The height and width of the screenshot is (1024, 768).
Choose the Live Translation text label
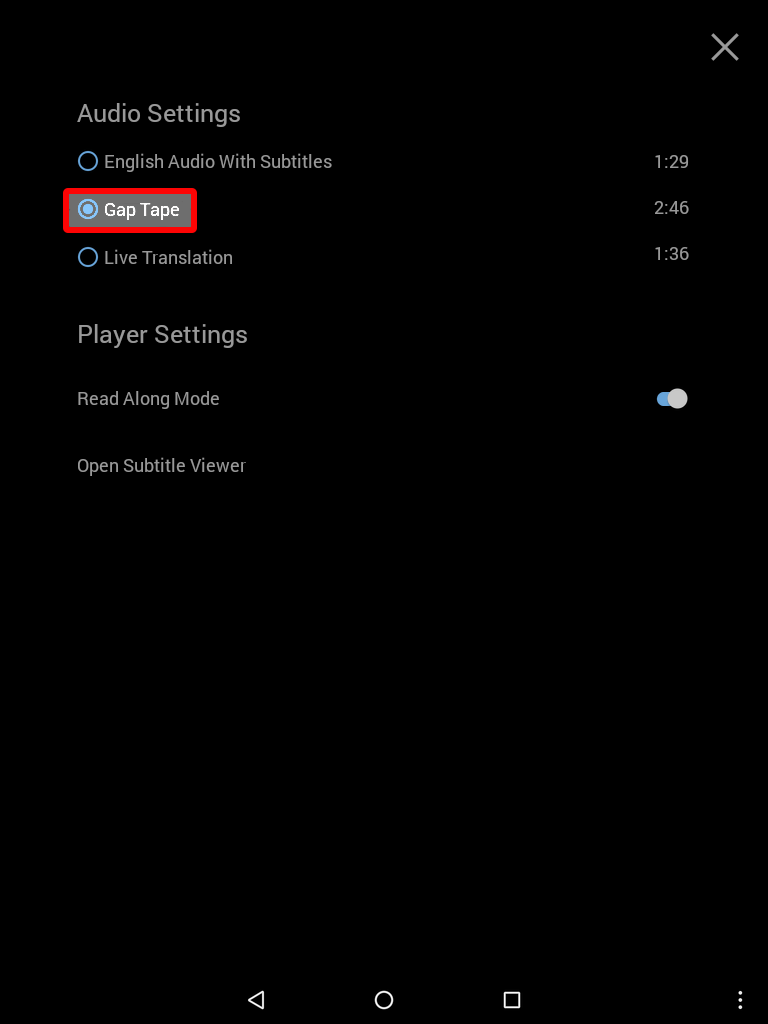pyautogui.click(x=168, y=257)
